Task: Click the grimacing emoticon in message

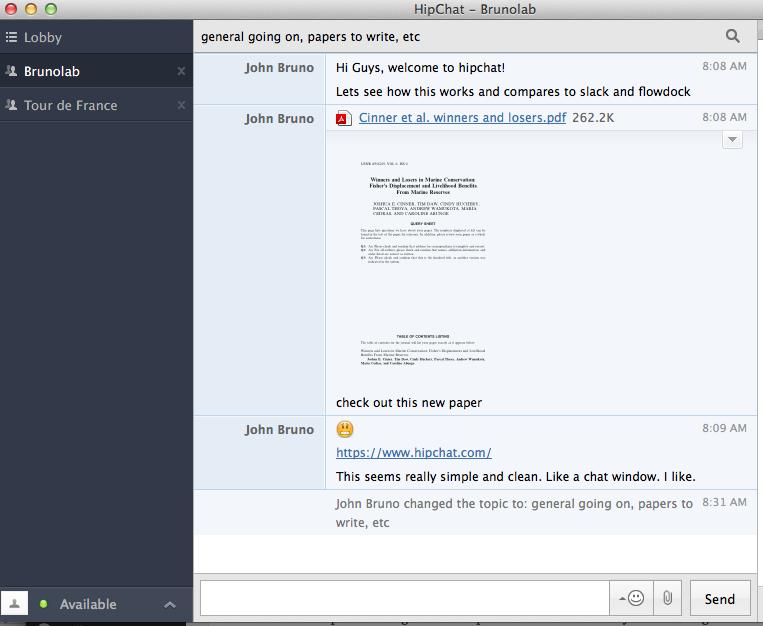Action: point(345,429)
